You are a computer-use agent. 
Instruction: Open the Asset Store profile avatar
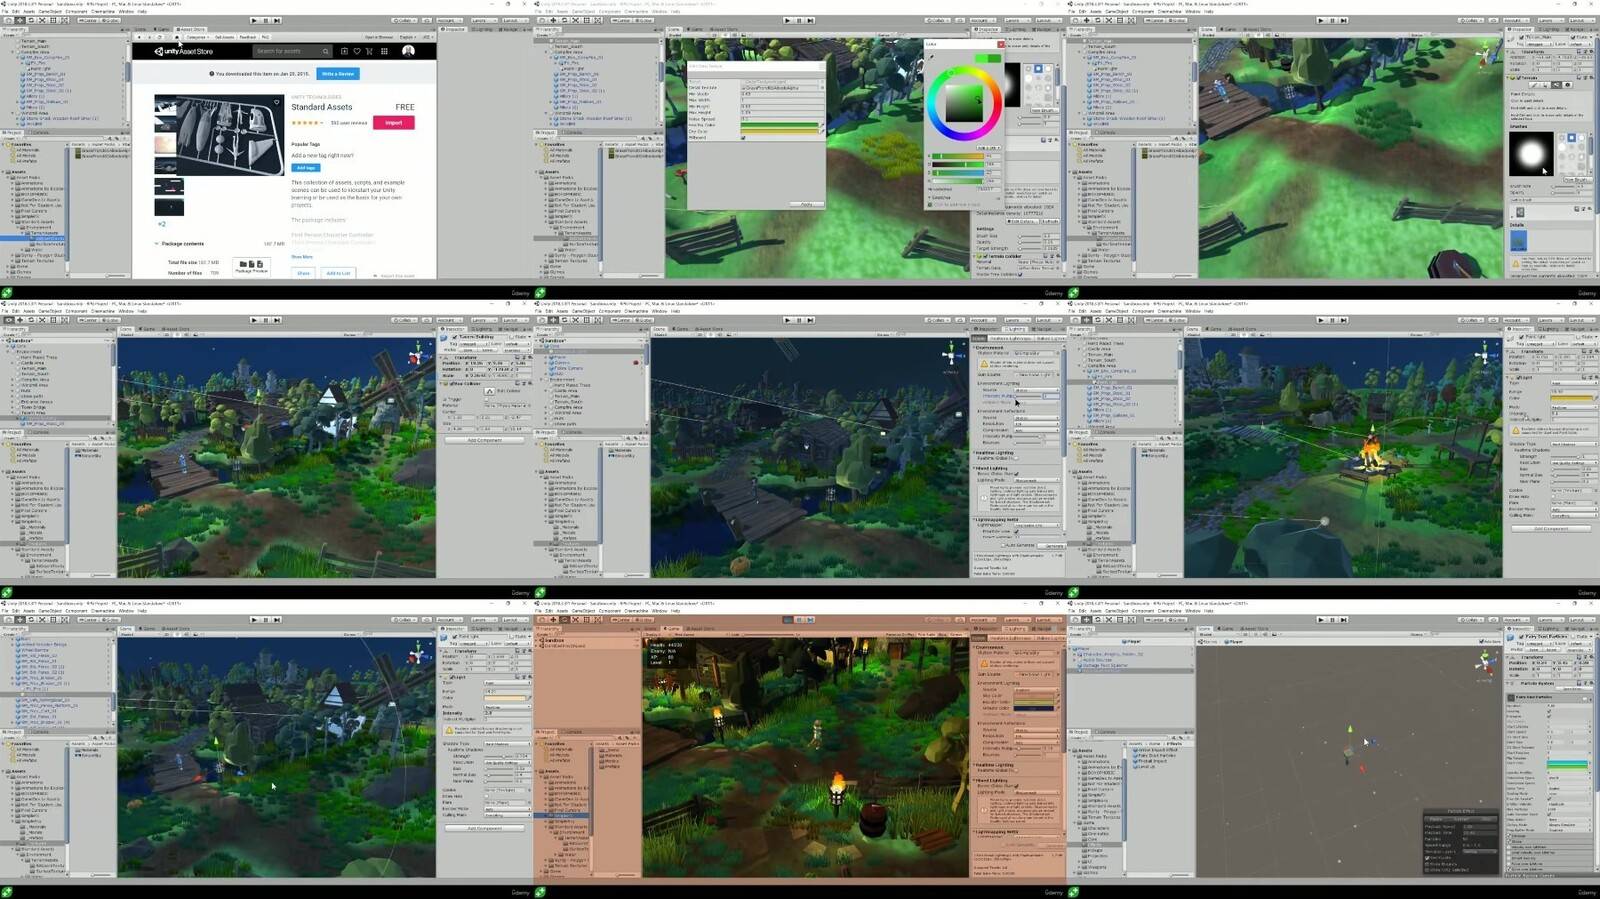point(408,51)
